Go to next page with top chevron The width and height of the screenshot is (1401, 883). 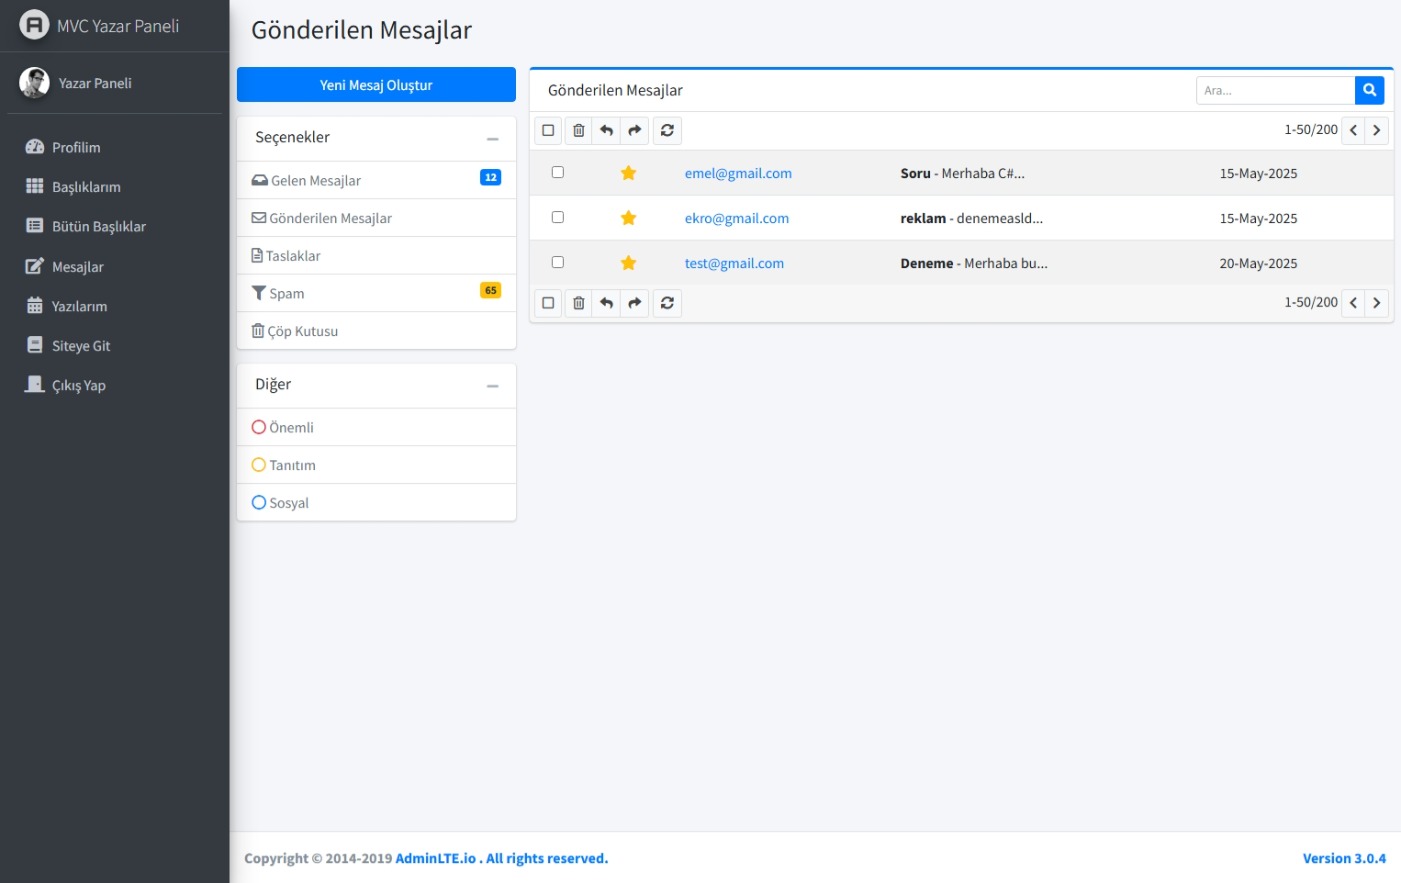pos(1376,130)
